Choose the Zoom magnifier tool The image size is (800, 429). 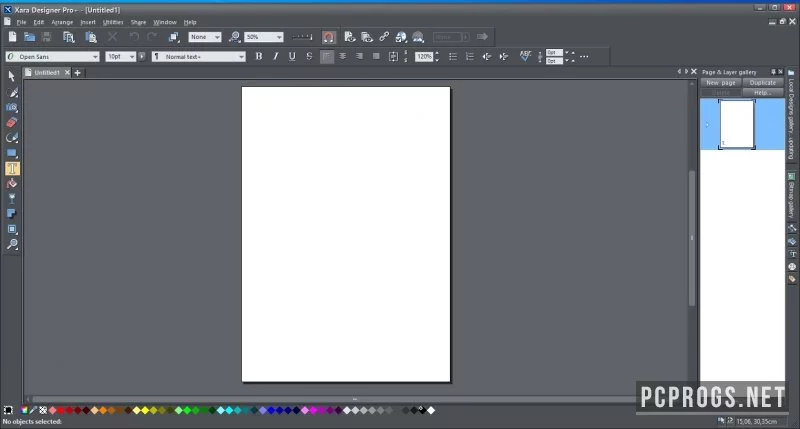click(12, 244)
